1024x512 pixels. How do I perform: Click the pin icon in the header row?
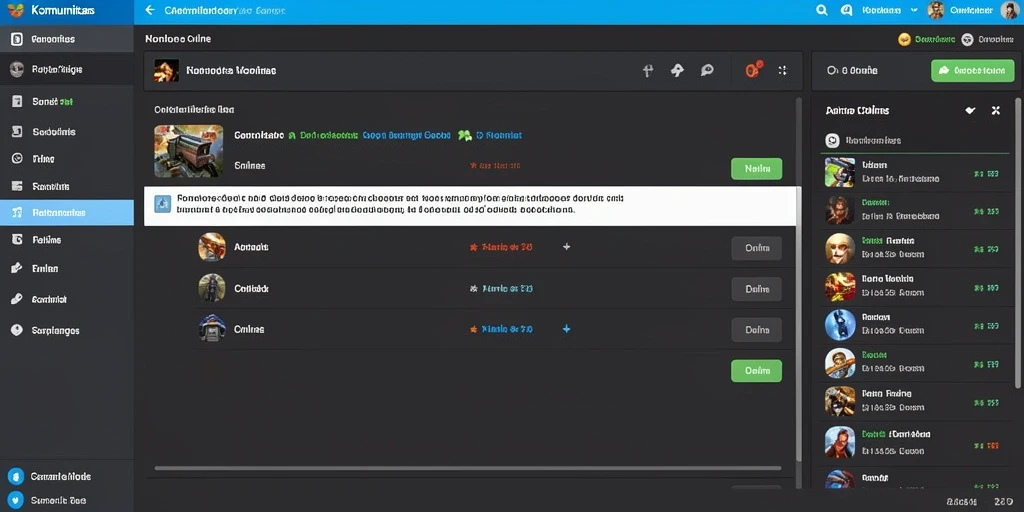click(648, 71)
